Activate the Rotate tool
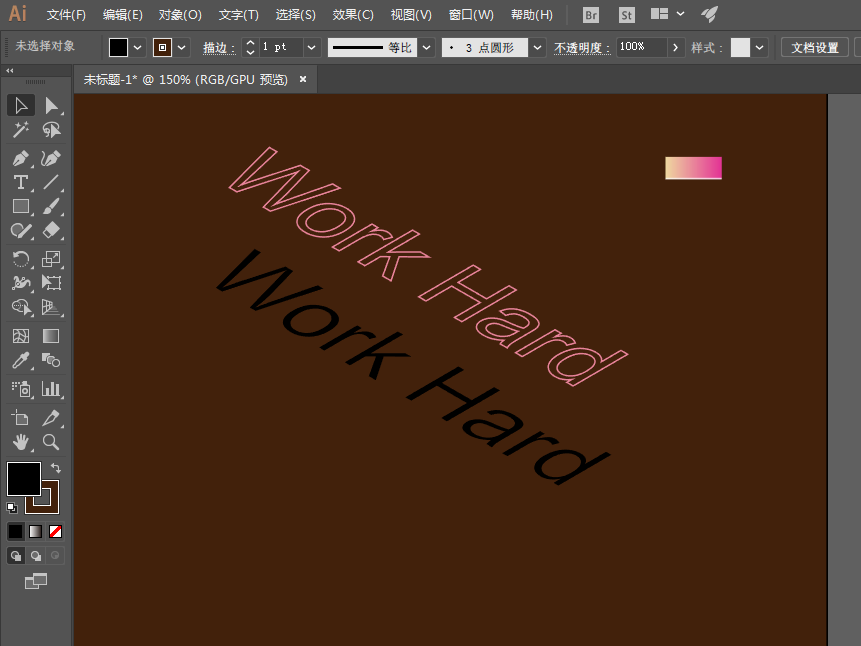The width and height of the screenshot is (861, 646). (x=21, y=259)
